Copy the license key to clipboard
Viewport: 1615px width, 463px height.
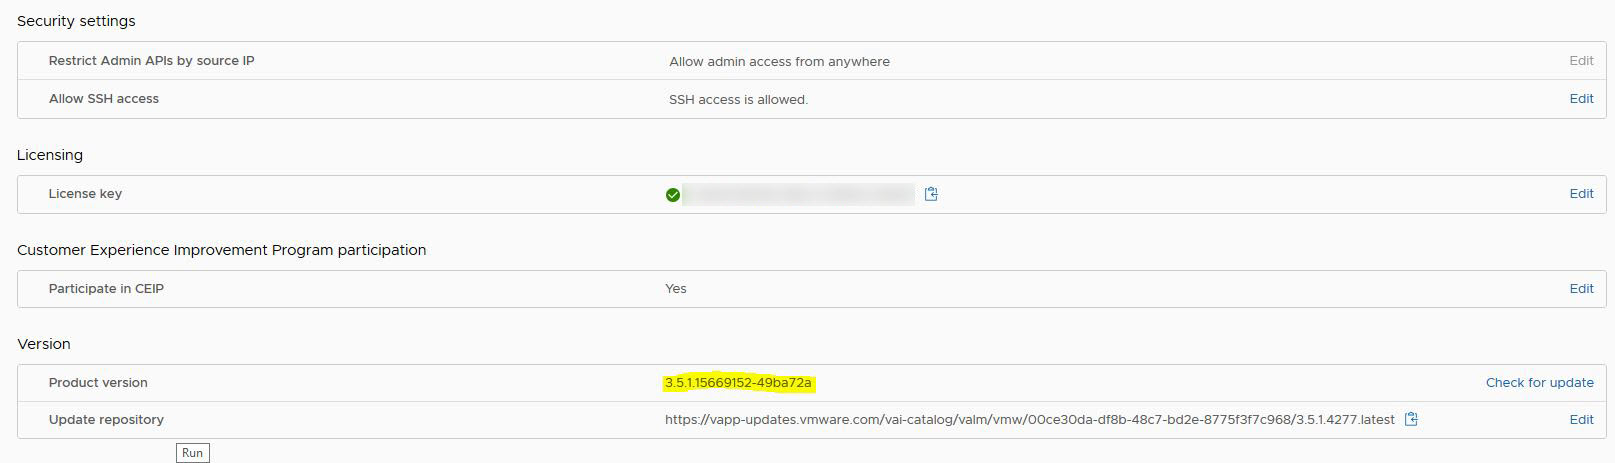931,194
